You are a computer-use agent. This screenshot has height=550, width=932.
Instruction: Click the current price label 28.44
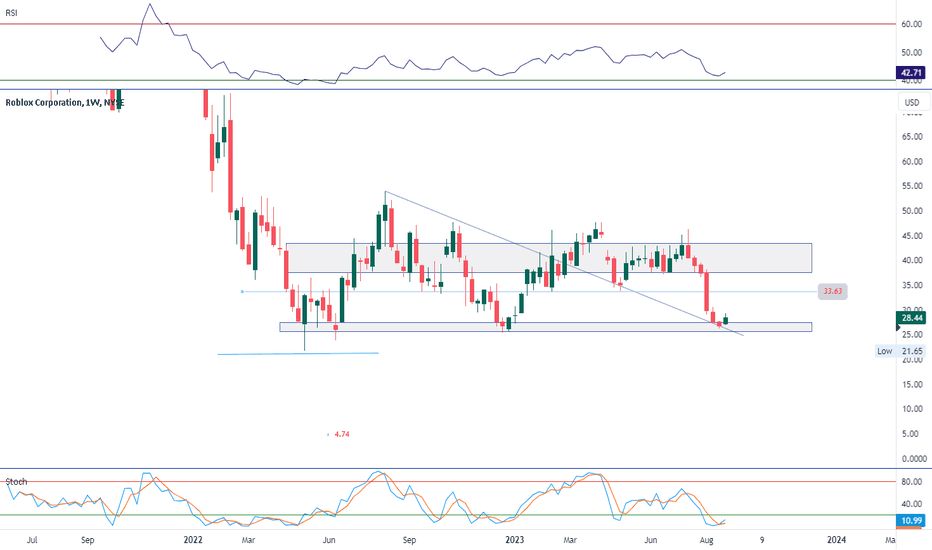912,318
